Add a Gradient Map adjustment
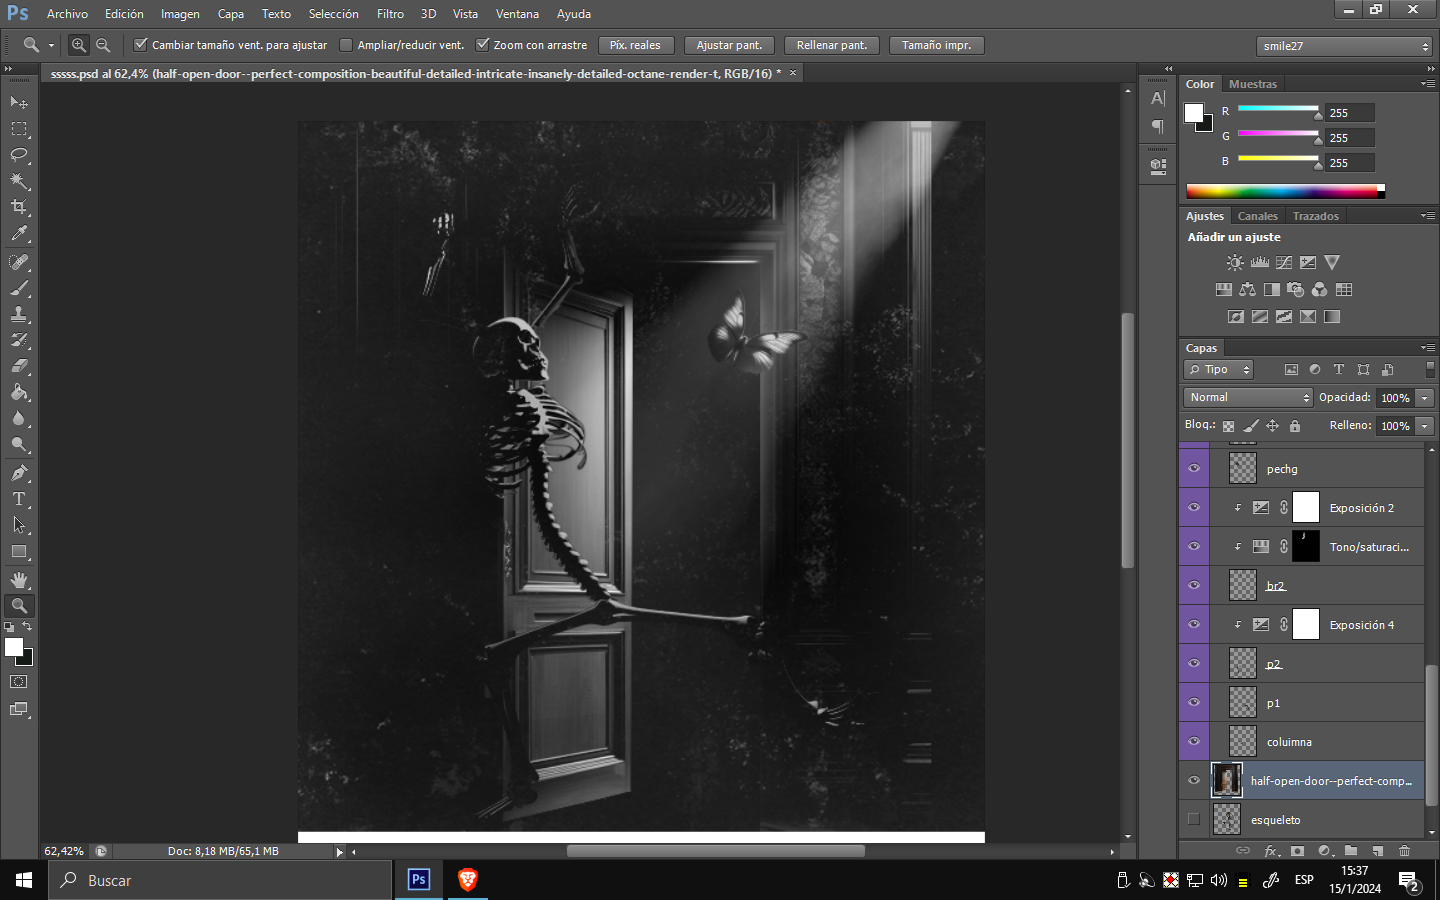 point(1331,317)
